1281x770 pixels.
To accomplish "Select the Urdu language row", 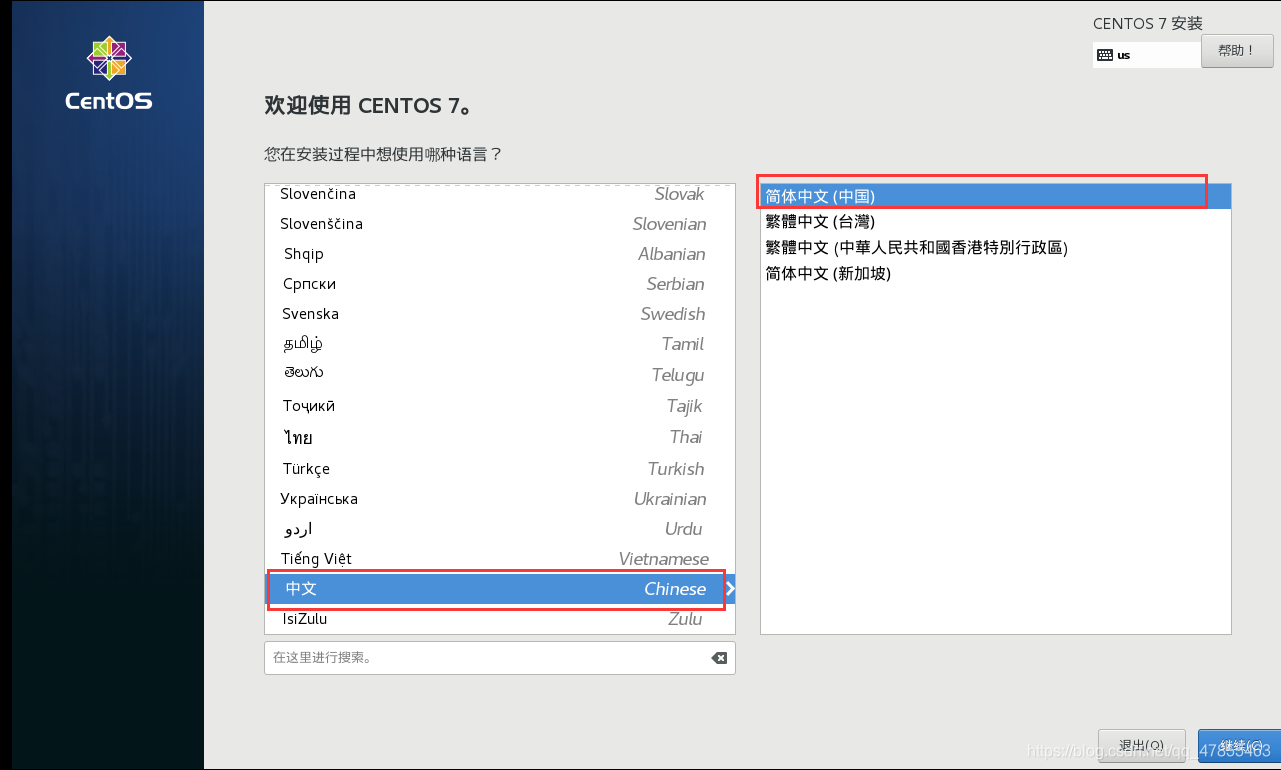I will point(500,529).
